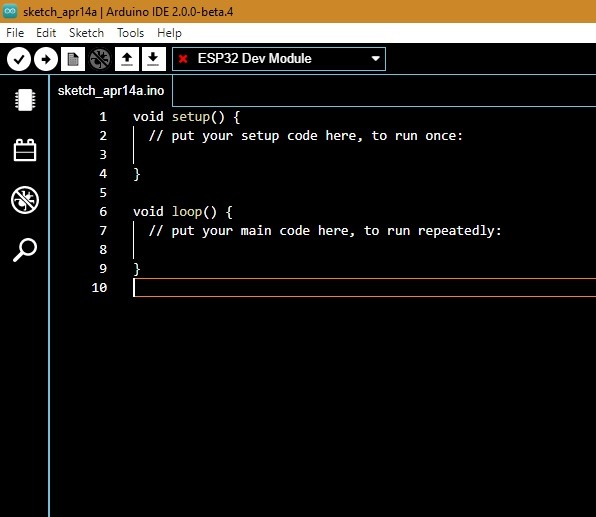Click the Save sketch down-arrow icon

click(154, 59)
